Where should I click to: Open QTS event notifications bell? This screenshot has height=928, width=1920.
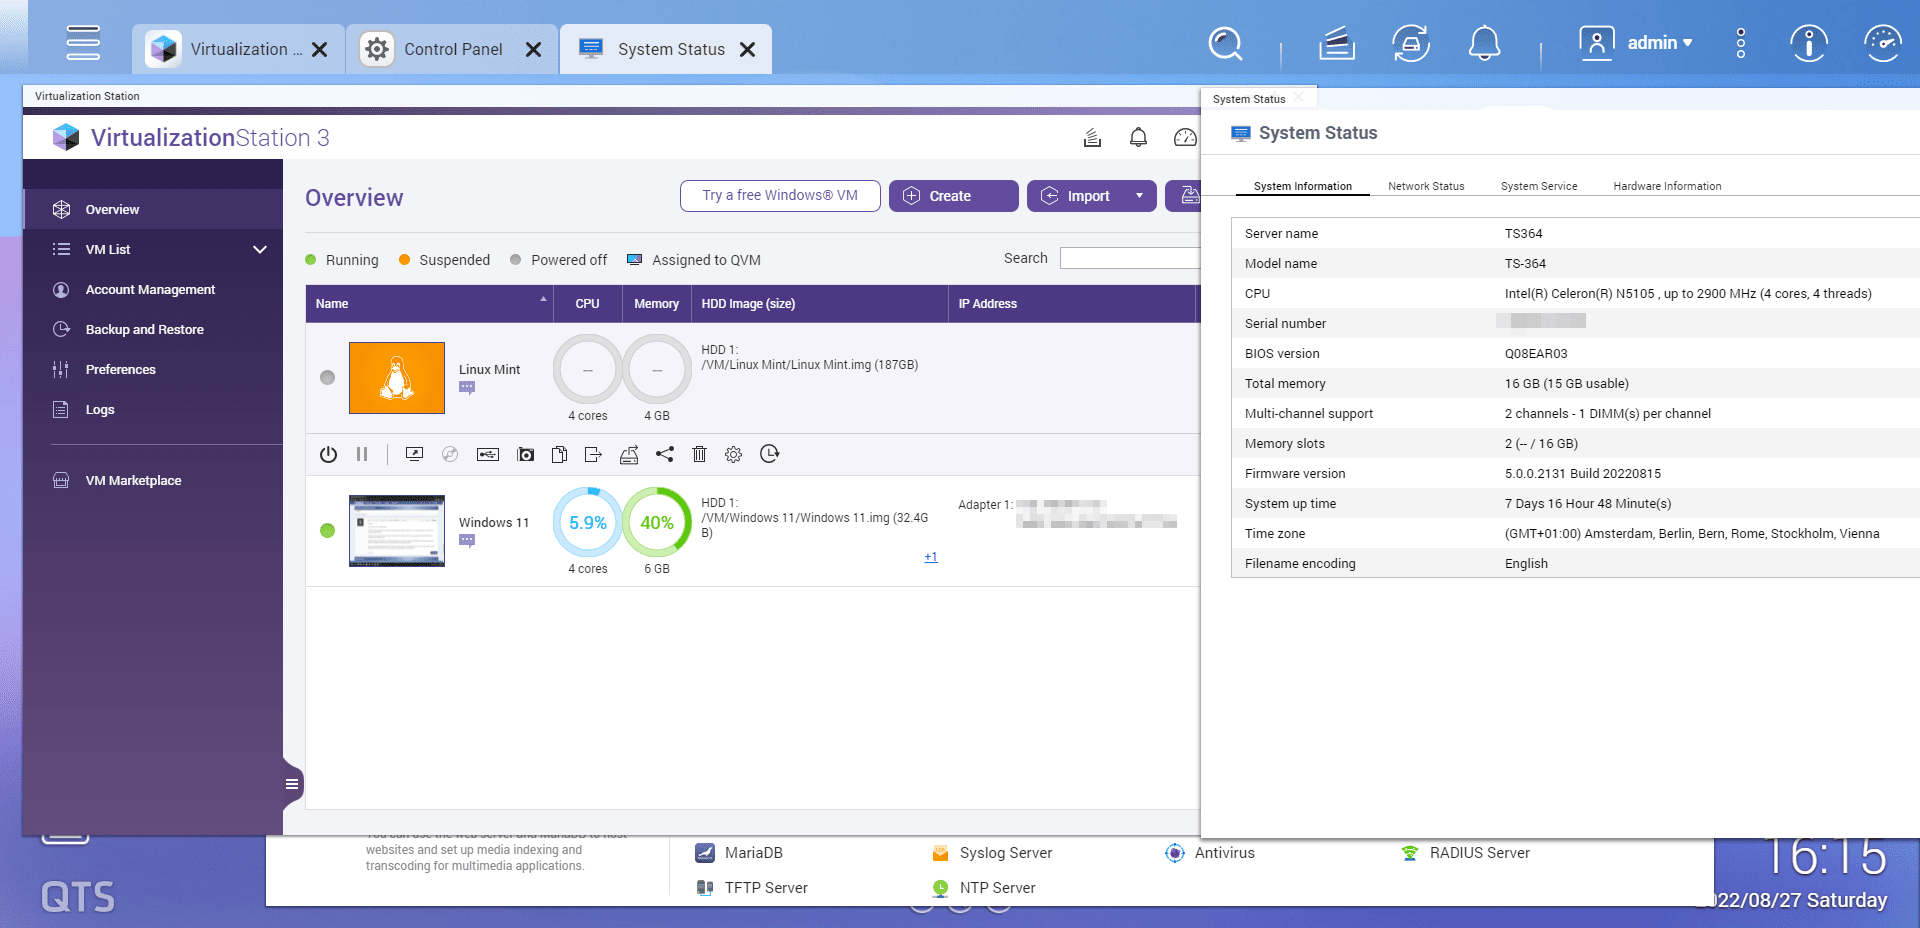pyautogui.click(x=1484, y=44)
